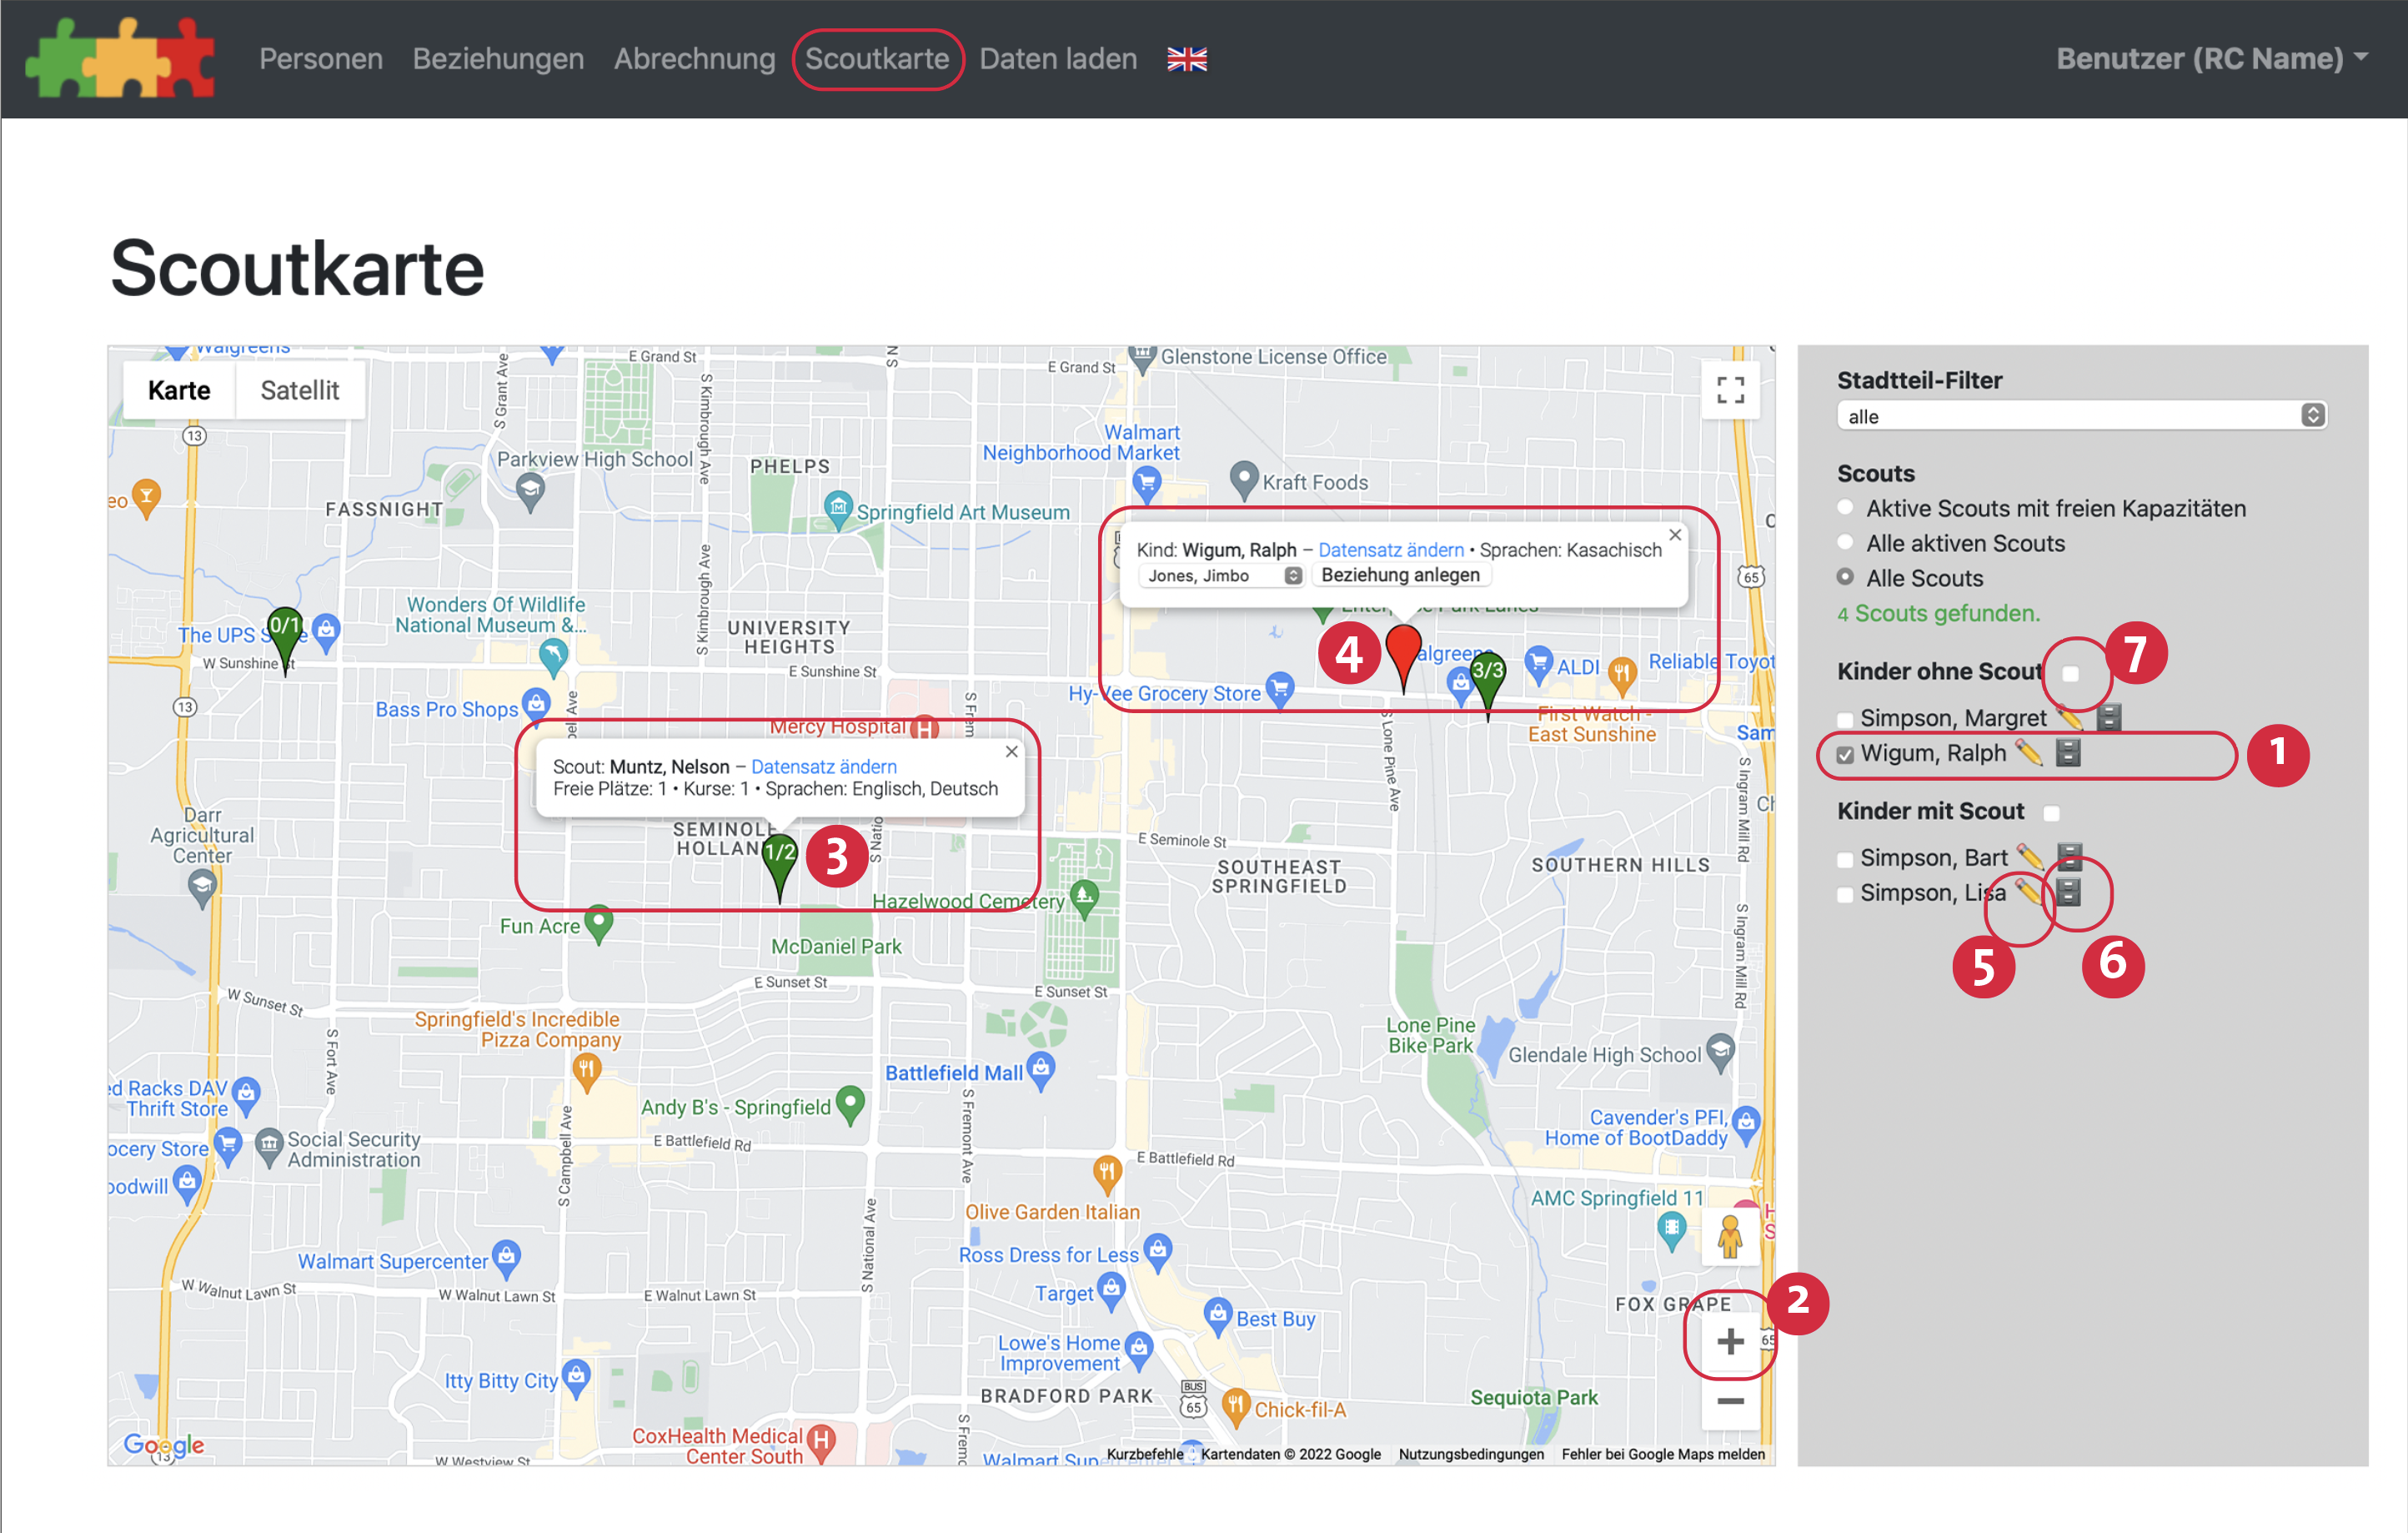Open the Beziehungen menu item

click(x=498, y=59)
